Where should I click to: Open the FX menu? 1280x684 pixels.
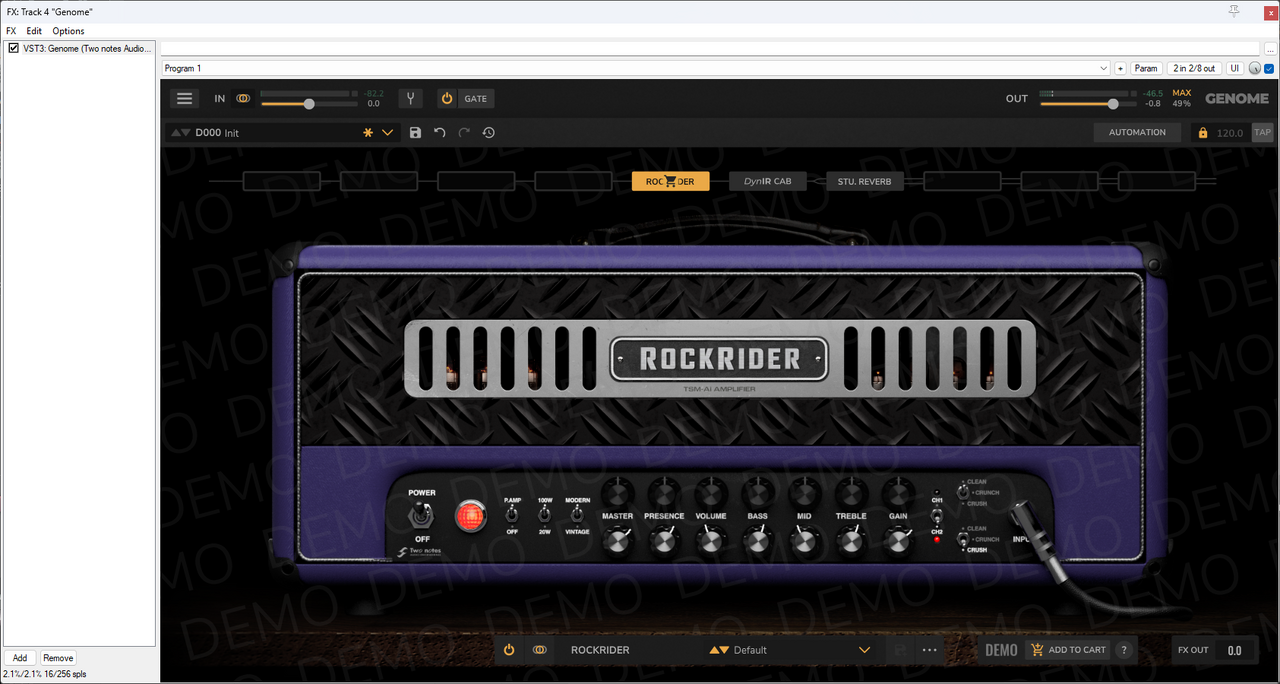click(x=11, y=31)
